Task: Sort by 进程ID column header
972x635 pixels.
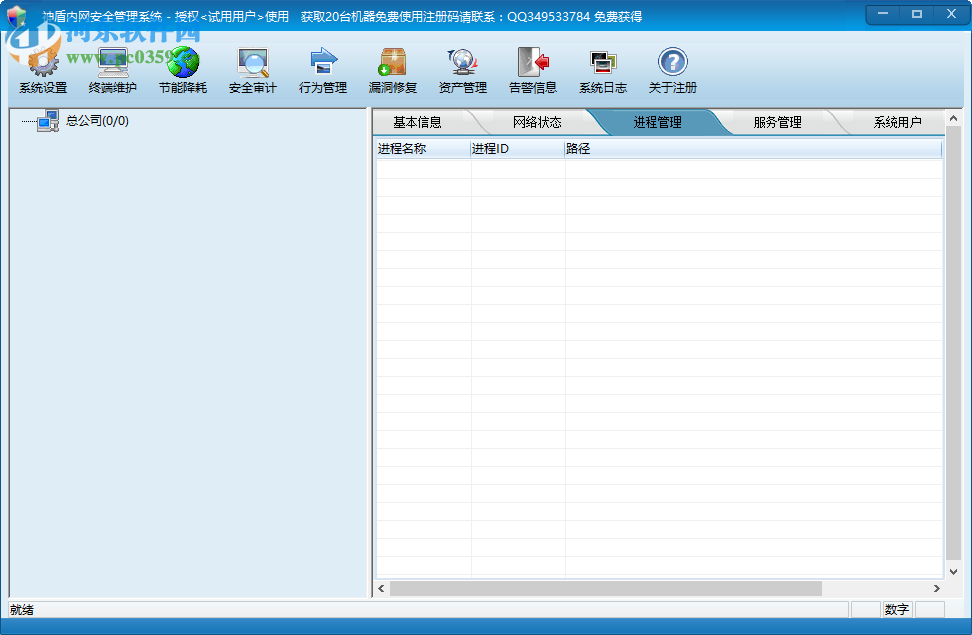Action: 518,149
